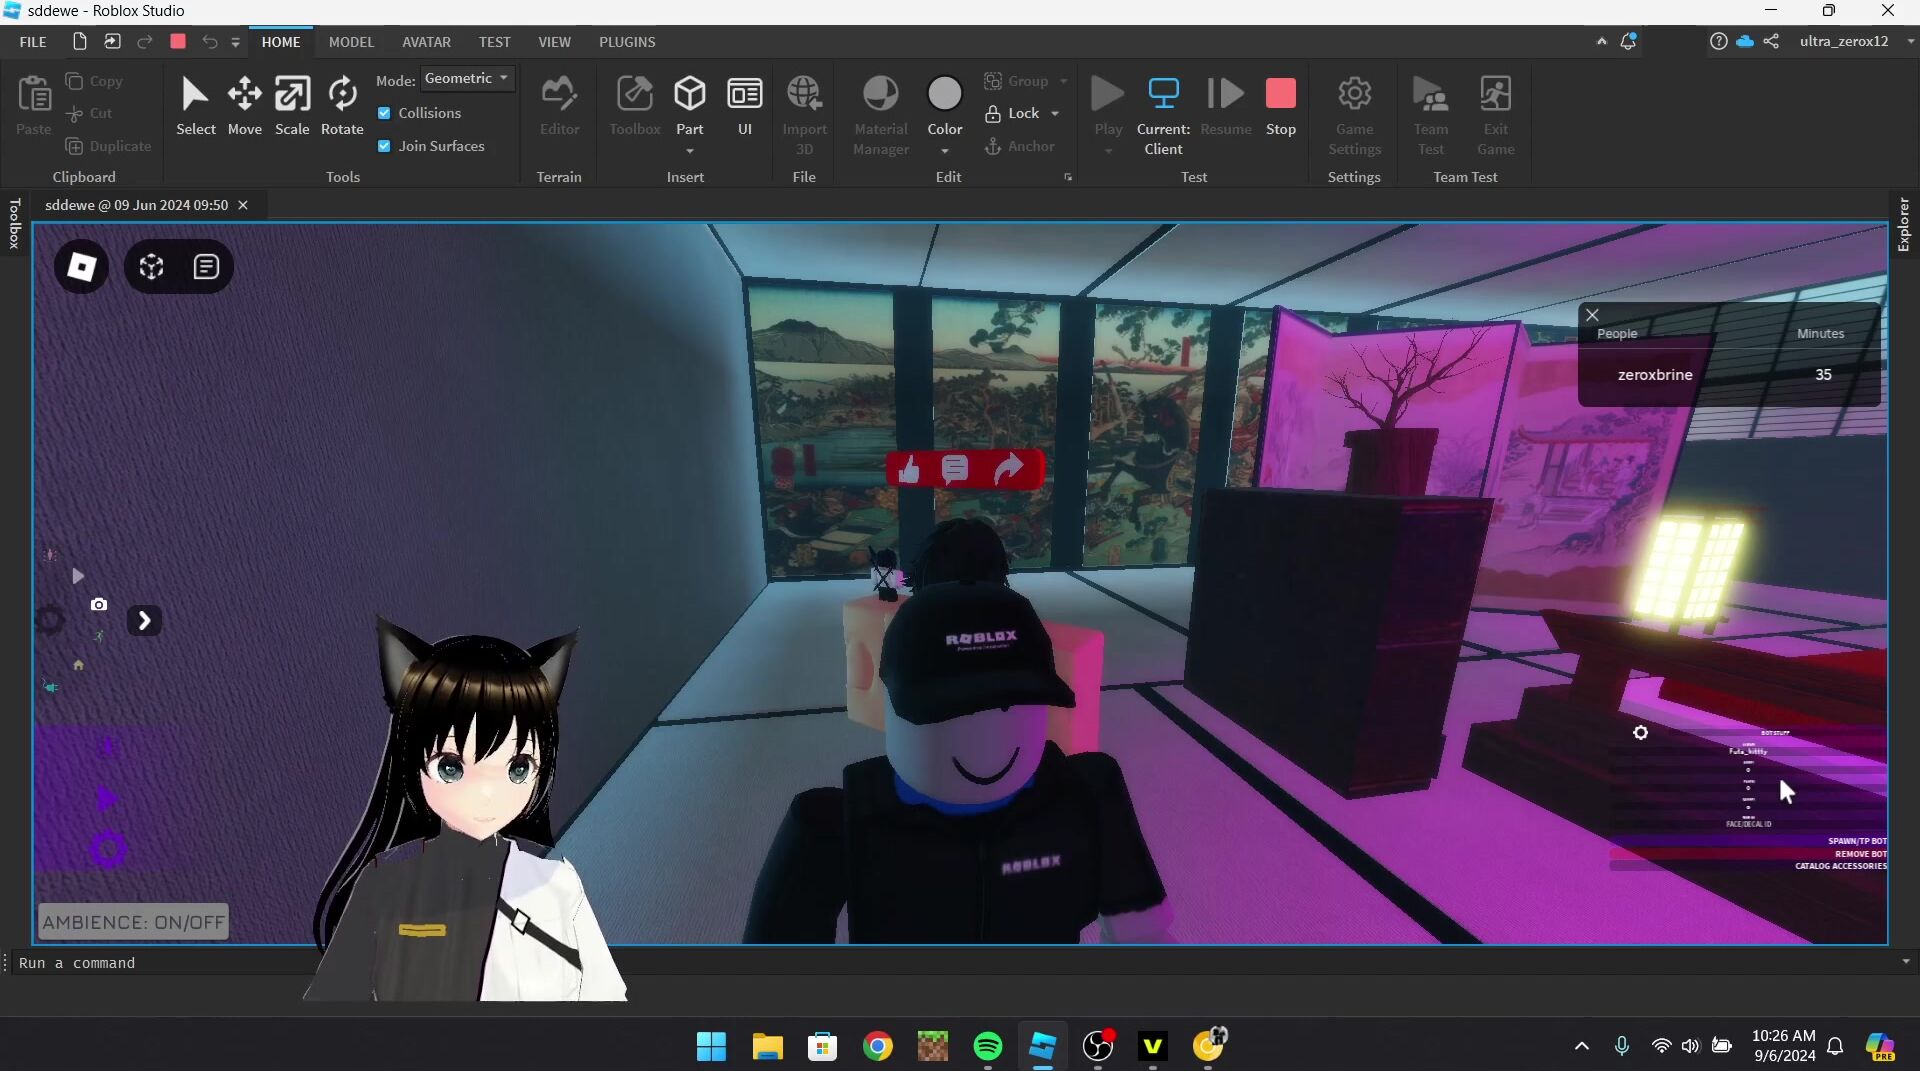Open the PLUGINS ribbon tab

click(x=627, y=42)
